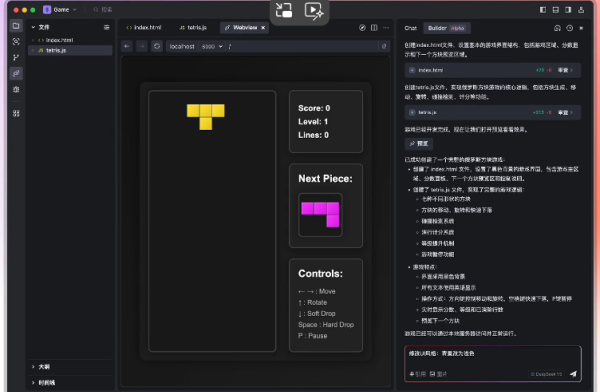Image resolution: width=600 pixels, height=392 pixels.
Task: Open the port 8000 dropdown
Action: pos(212,46)
